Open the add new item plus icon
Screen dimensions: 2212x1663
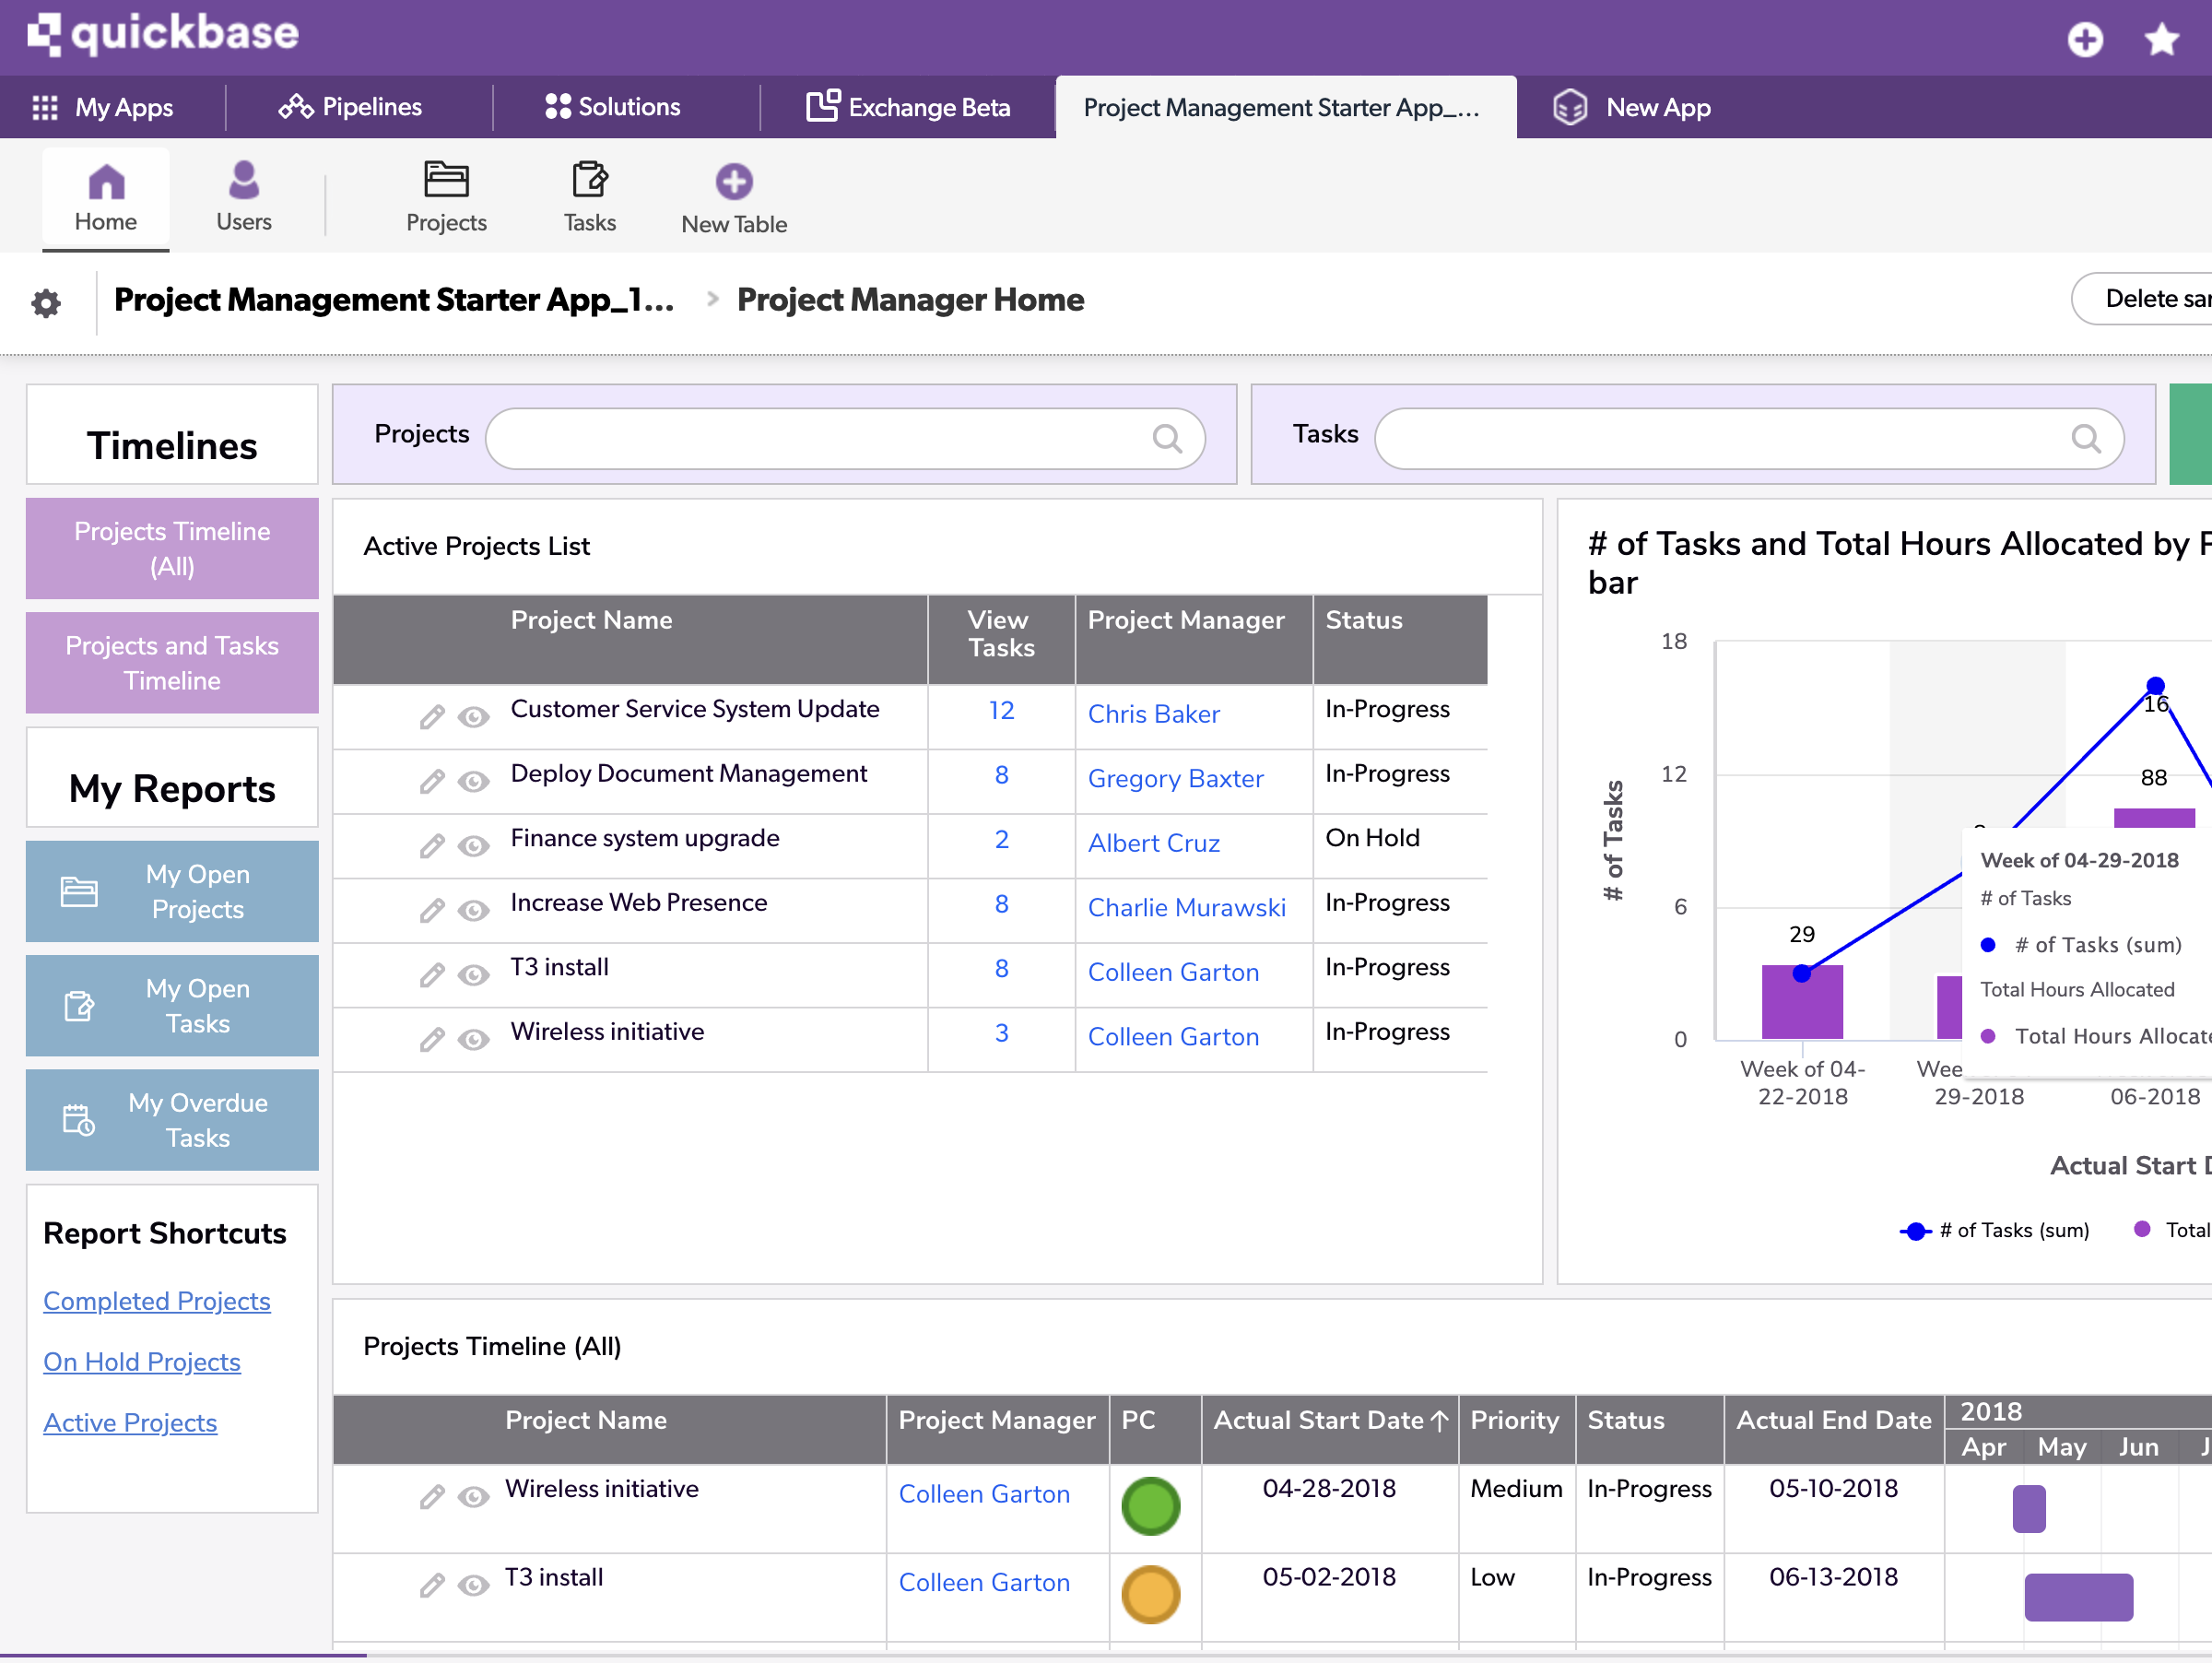point(2085,40)
